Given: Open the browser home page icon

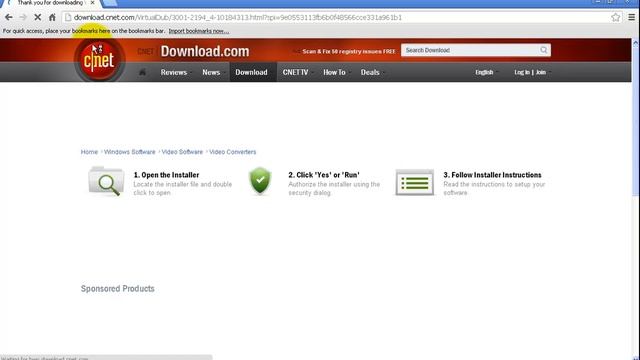Looking at the screenshot, I should click(x=52, y=17).
